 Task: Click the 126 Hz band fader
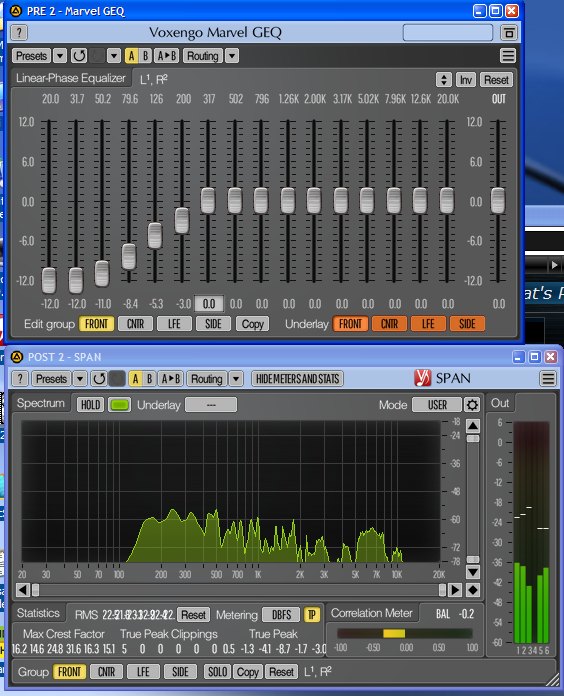155,236
